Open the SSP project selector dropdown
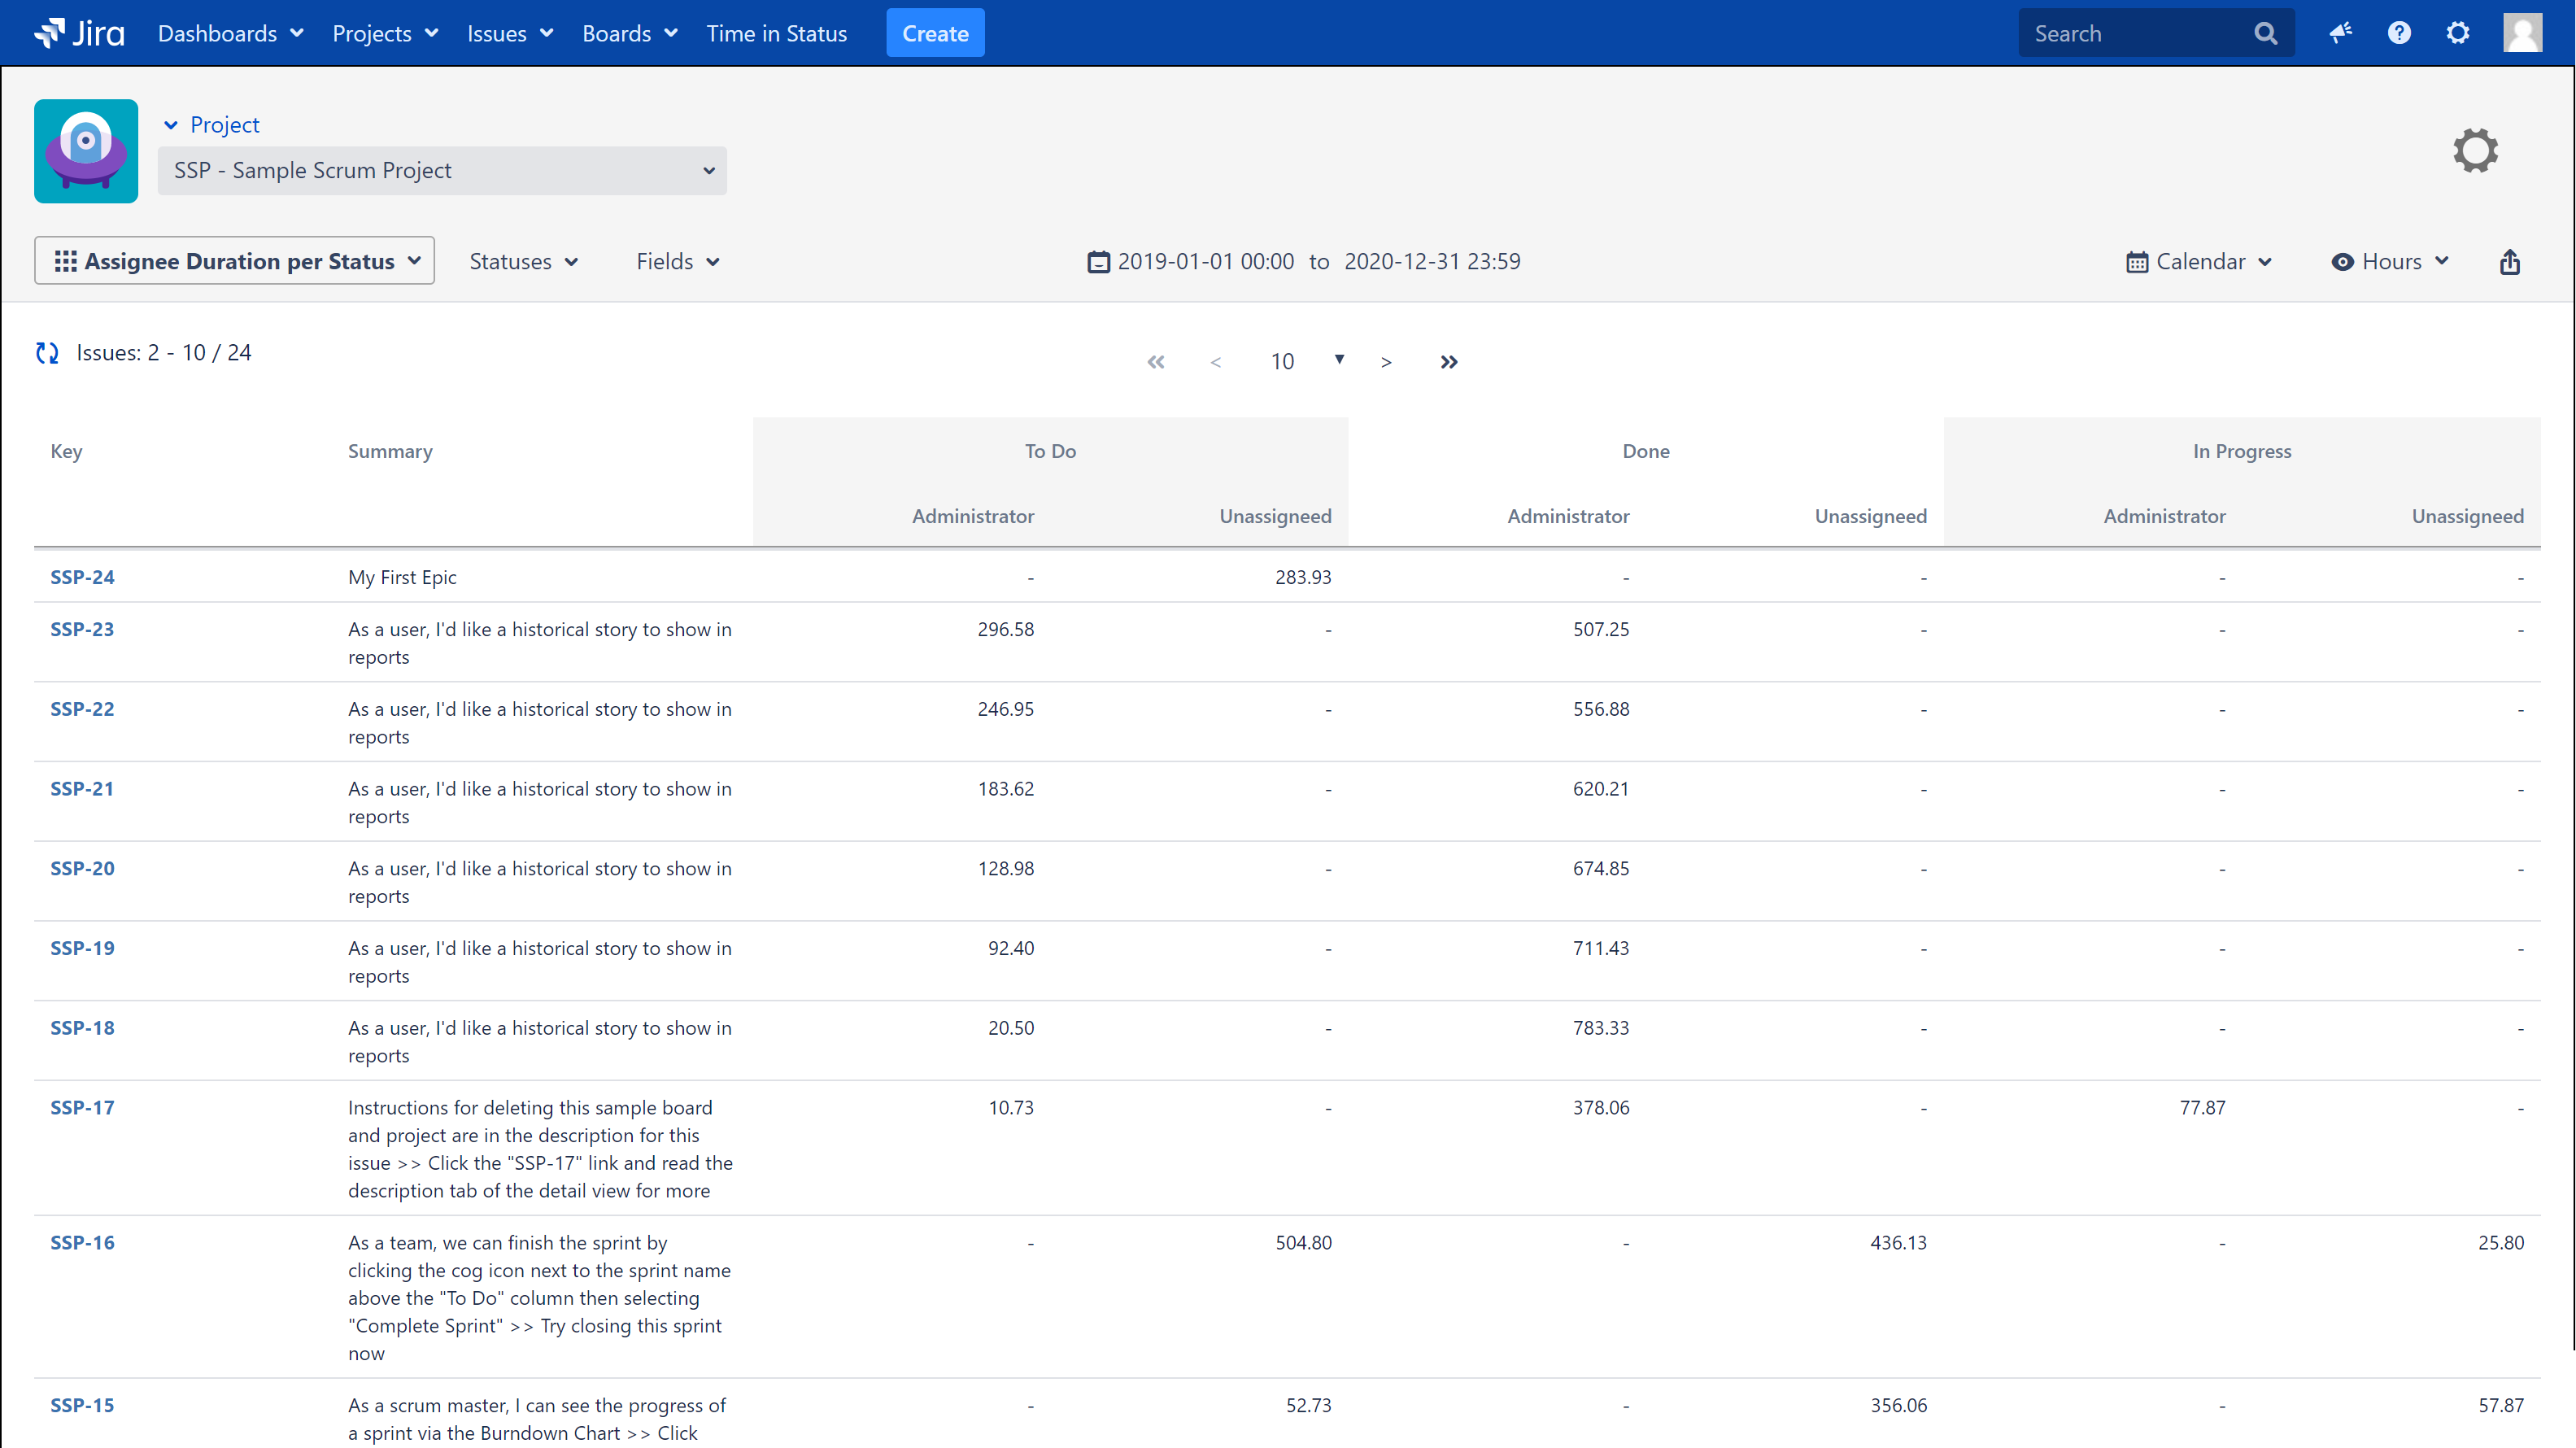This screenshot has width=2576, height=1448. coord(442,171)
